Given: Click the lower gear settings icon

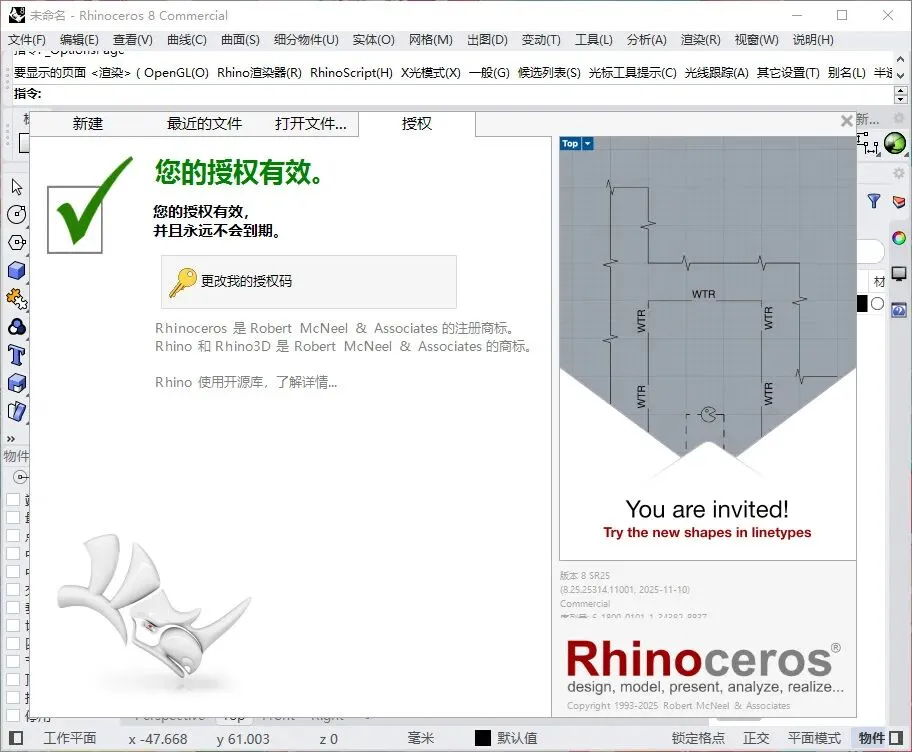Looking at the screenshot, I should pos(899,173).
